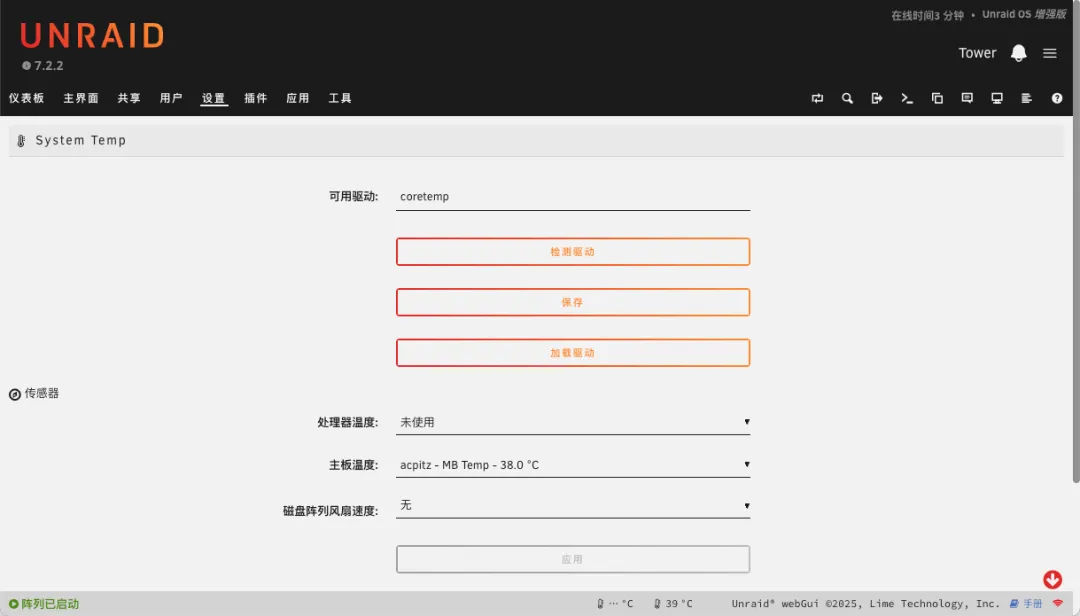Open the system log icon
The height and width of the screenshot is (616, 1080).
coord(1027,98)
